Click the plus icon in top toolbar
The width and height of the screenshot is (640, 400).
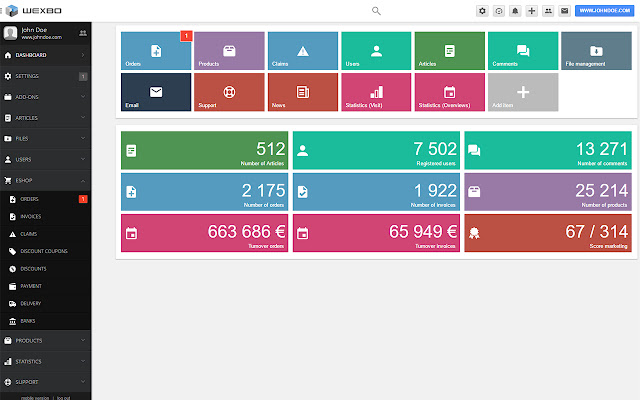point(531,11)
